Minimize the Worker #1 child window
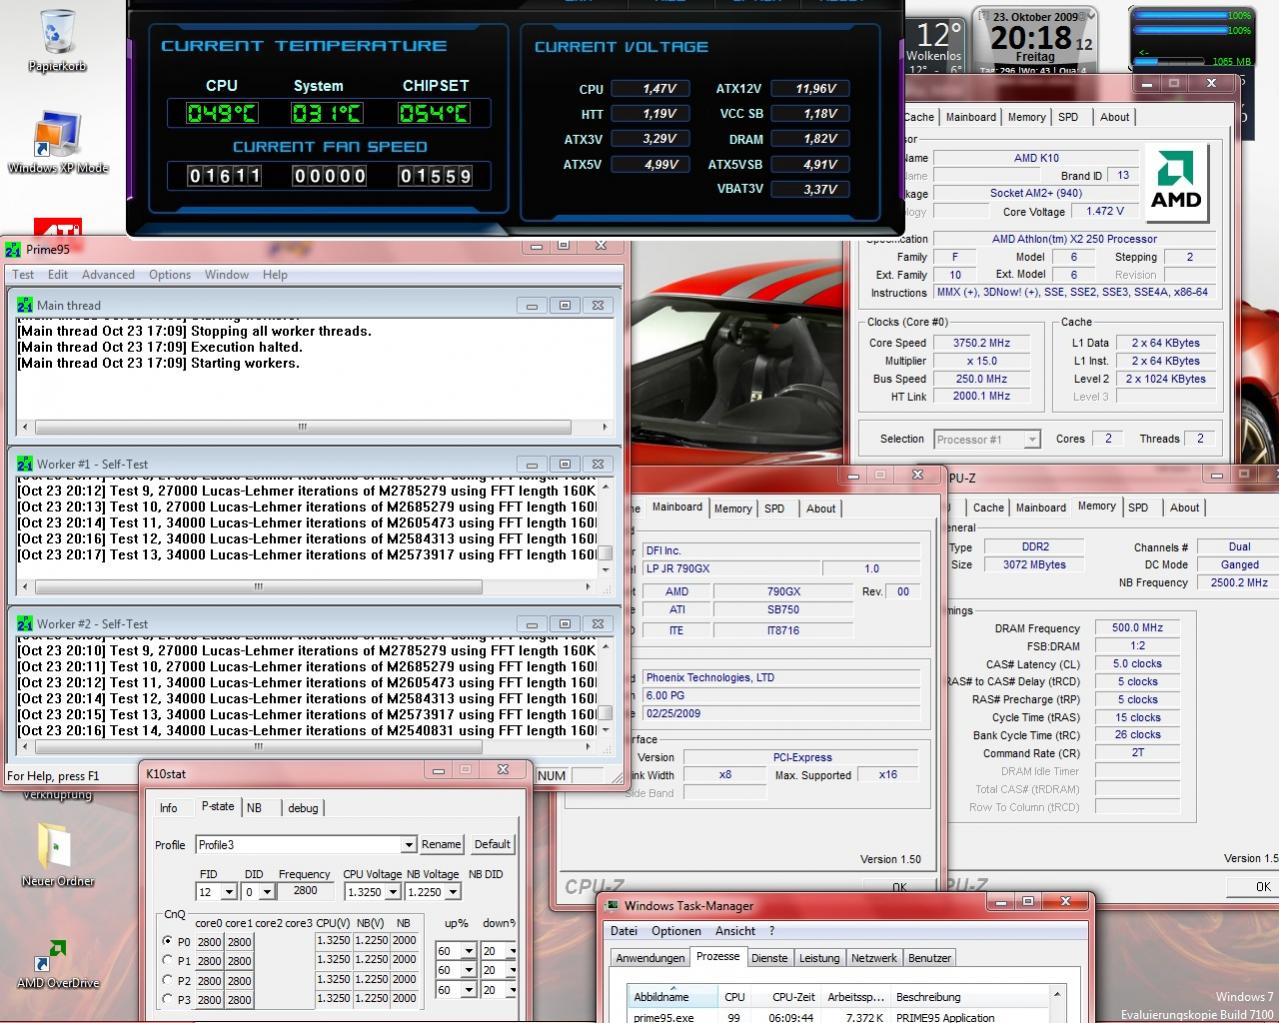Screen dimensions: 1279x1023 tap(531, 464)
